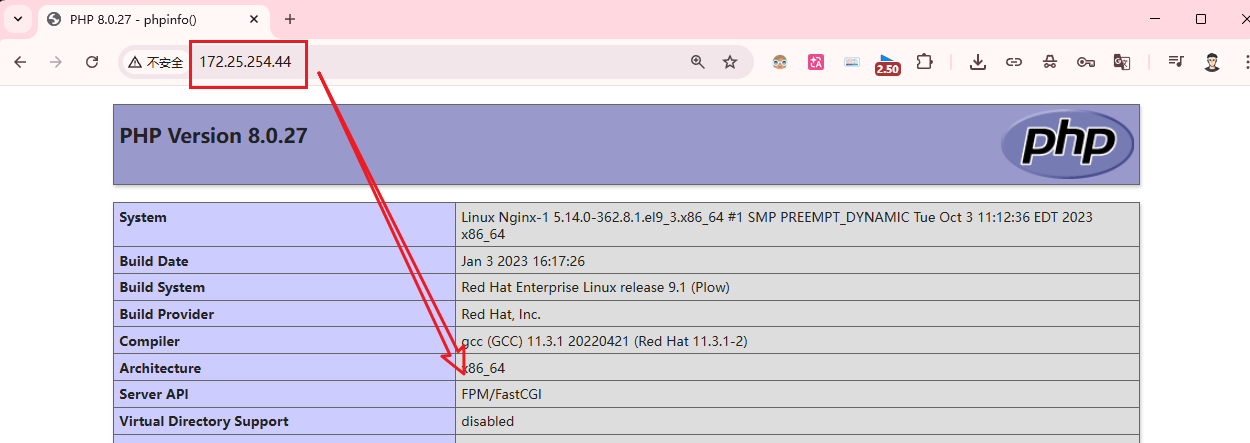Click the PHP logo image
The width and height of the screenshot is (1250, 443).
(x=1067, y=144)
